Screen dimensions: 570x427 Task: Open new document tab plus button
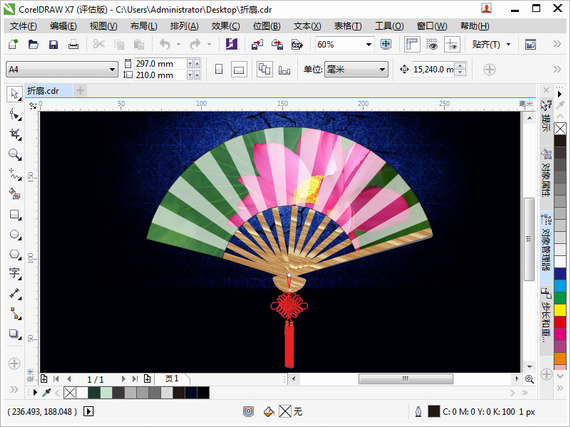point(80,90)
